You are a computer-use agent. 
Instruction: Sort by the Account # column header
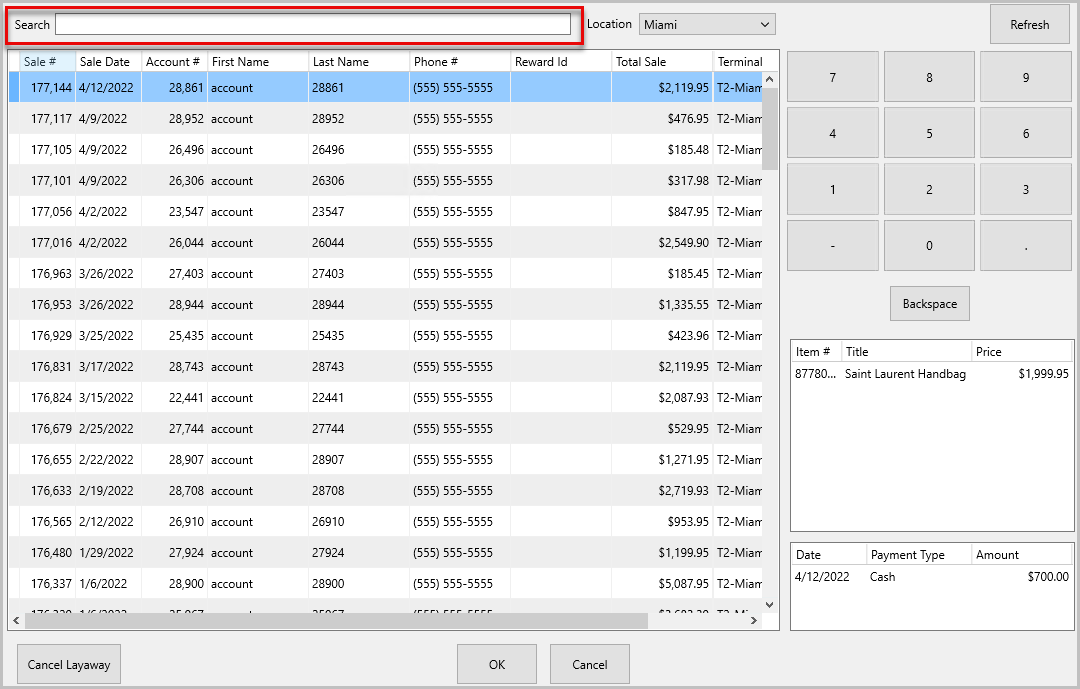coord(174,61)
